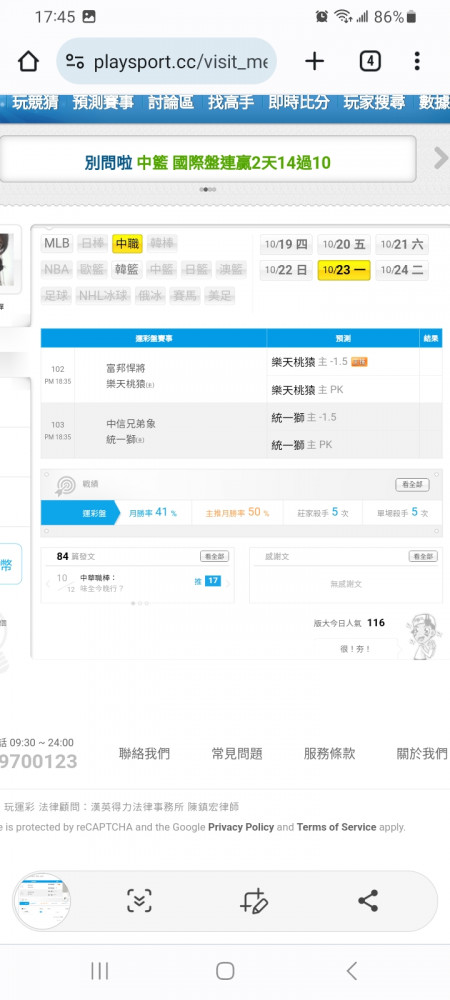Screen dimensions: 450x1000
Task: Open the browser three-dot menu
Action: (416, 61)
